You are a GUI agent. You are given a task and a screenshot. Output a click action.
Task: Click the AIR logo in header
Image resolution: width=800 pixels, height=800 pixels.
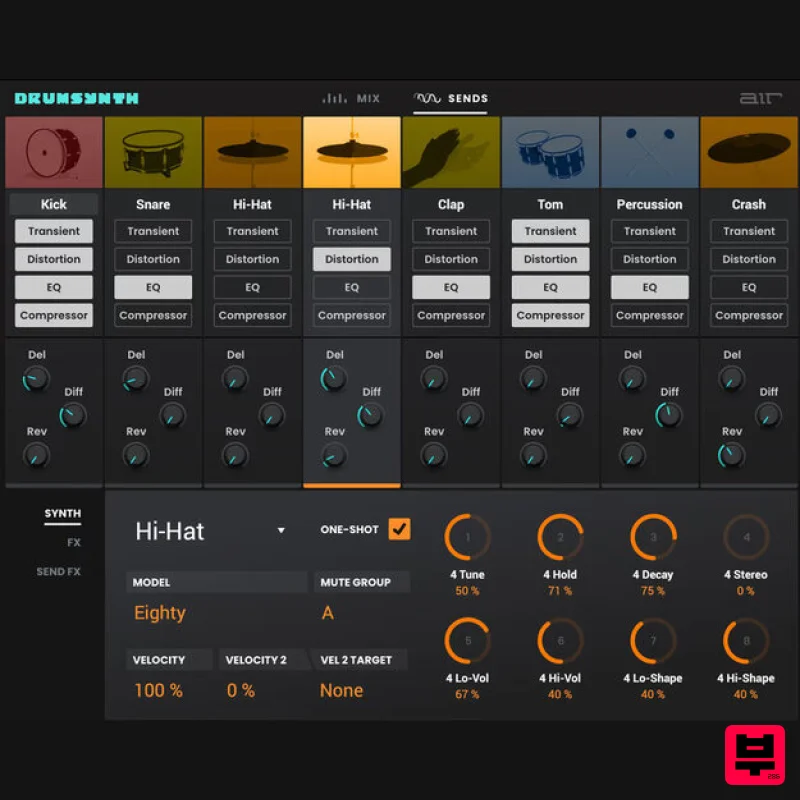(761, 98)
